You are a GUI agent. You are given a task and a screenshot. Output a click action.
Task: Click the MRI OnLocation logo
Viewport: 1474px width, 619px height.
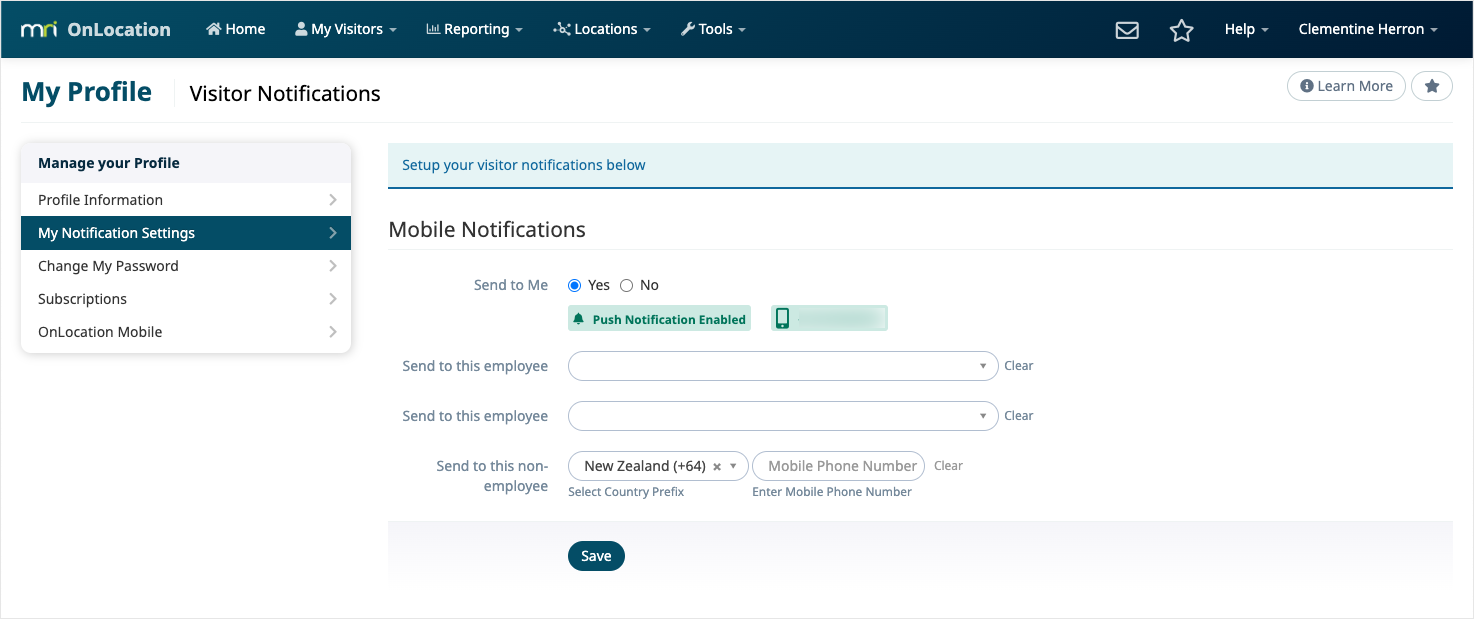[x=96, y=29]
